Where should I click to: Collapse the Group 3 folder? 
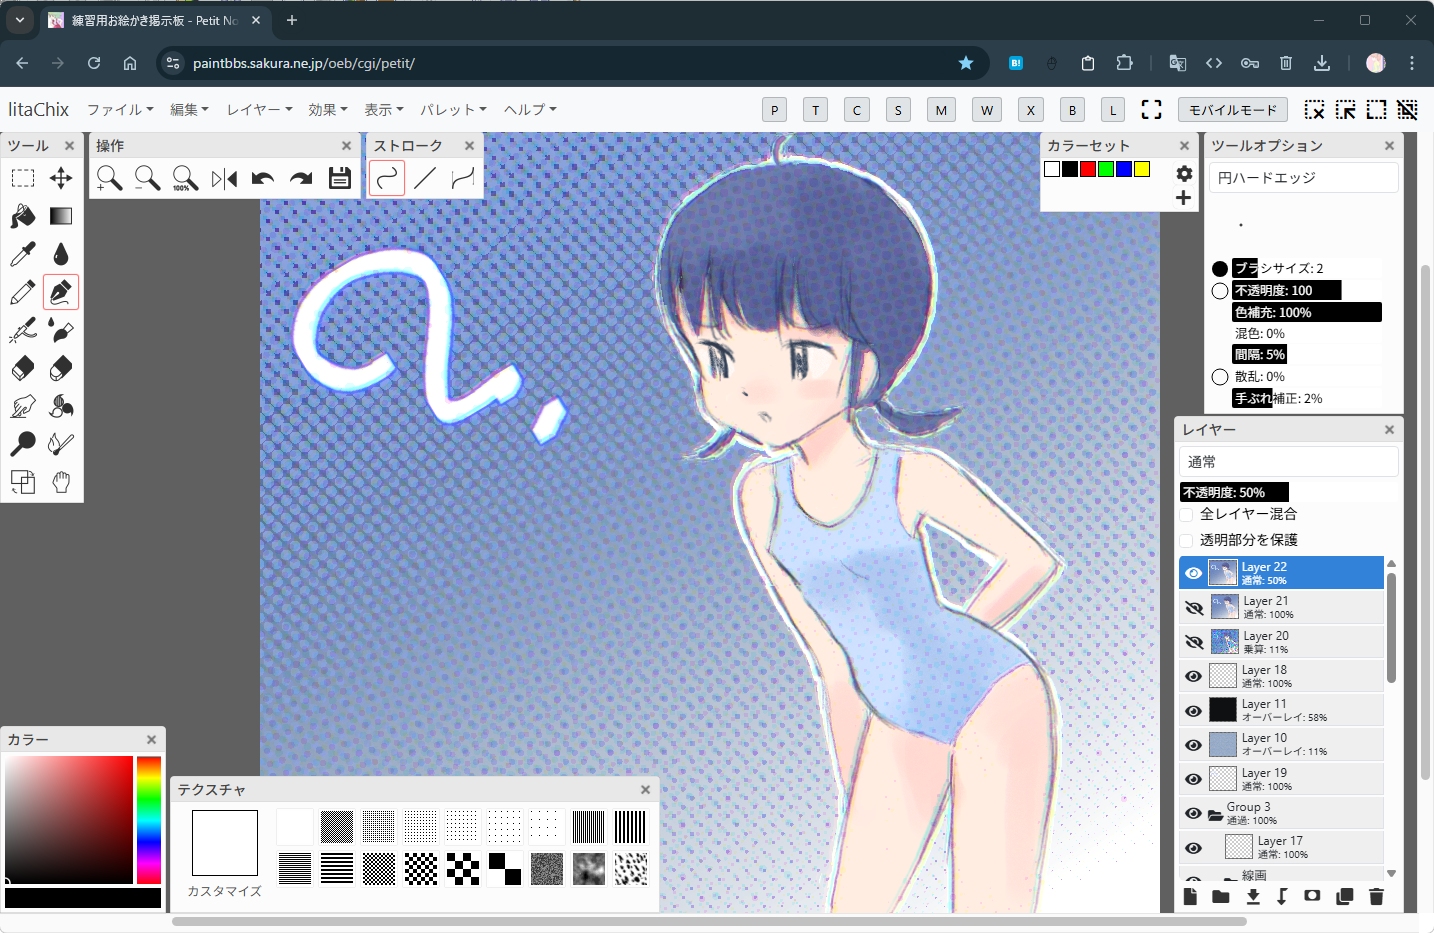pos(1216,814)
